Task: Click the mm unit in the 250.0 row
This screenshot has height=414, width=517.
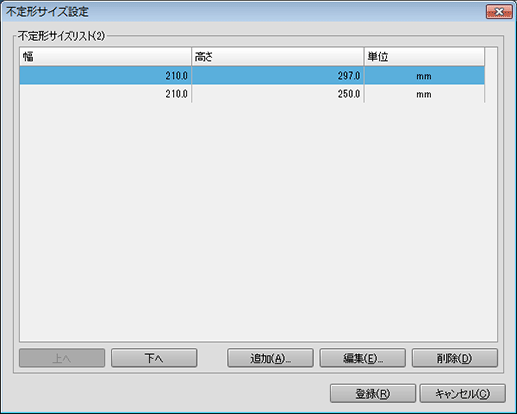Action: pos(424,95)
